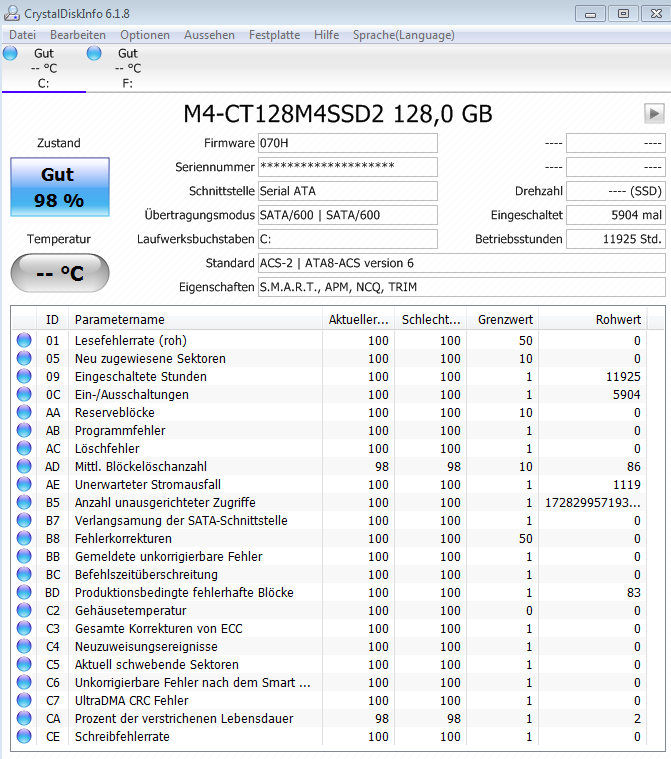
Task: Click the ID column header
Action: 52,319
